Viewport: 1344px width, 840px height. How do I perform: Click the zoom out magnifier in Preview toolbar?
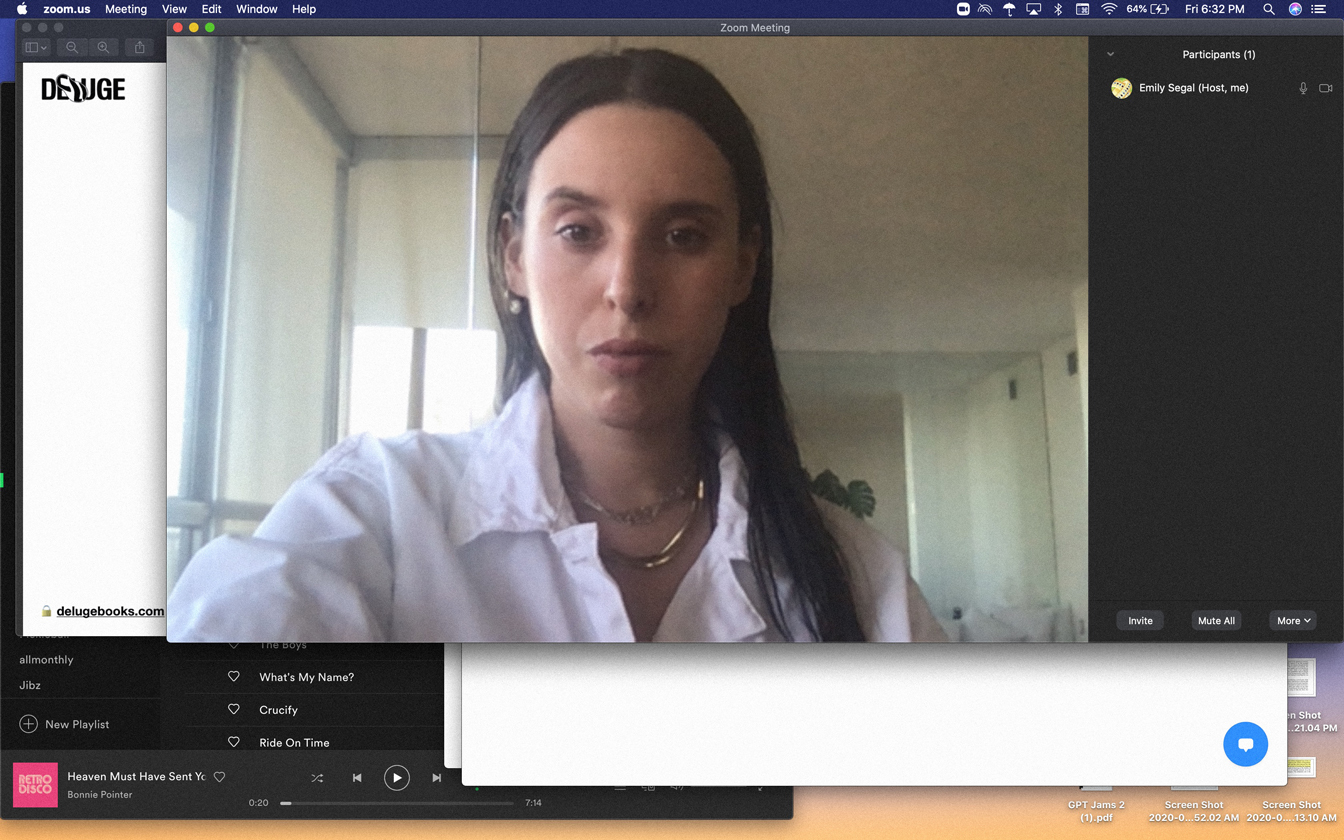pyautogui.click(x=72, y=47)
